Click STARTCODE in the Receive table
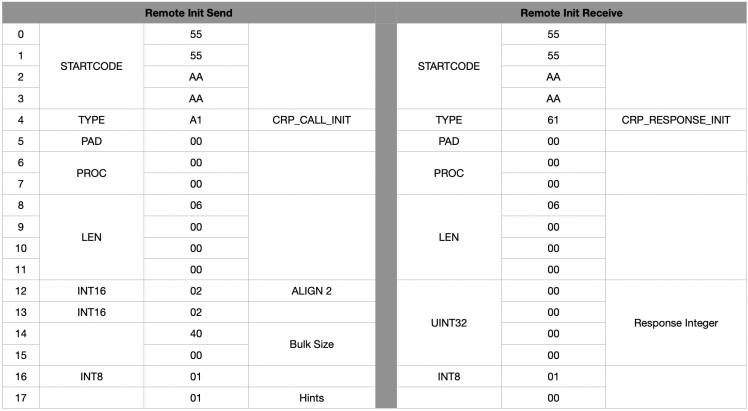Viewport: 748px width, 411px height. tap(449, 66)
